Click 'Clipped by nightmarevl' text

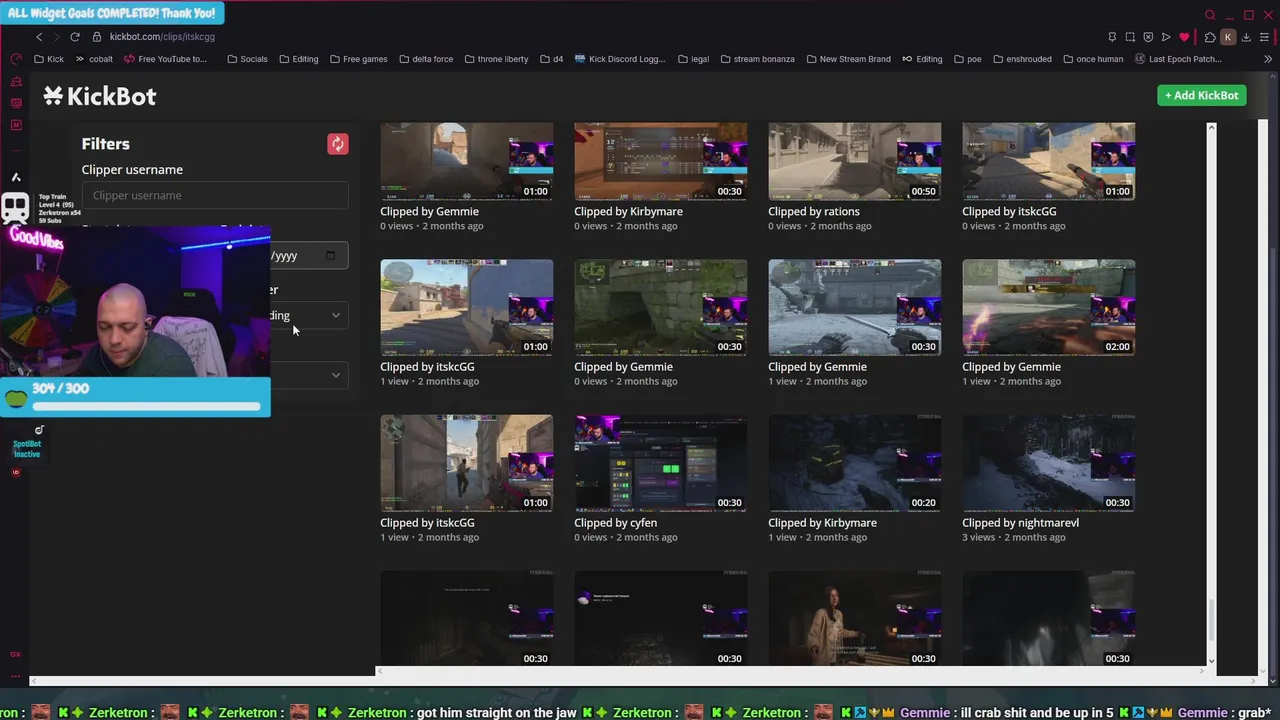click(x=1020, y=522)
